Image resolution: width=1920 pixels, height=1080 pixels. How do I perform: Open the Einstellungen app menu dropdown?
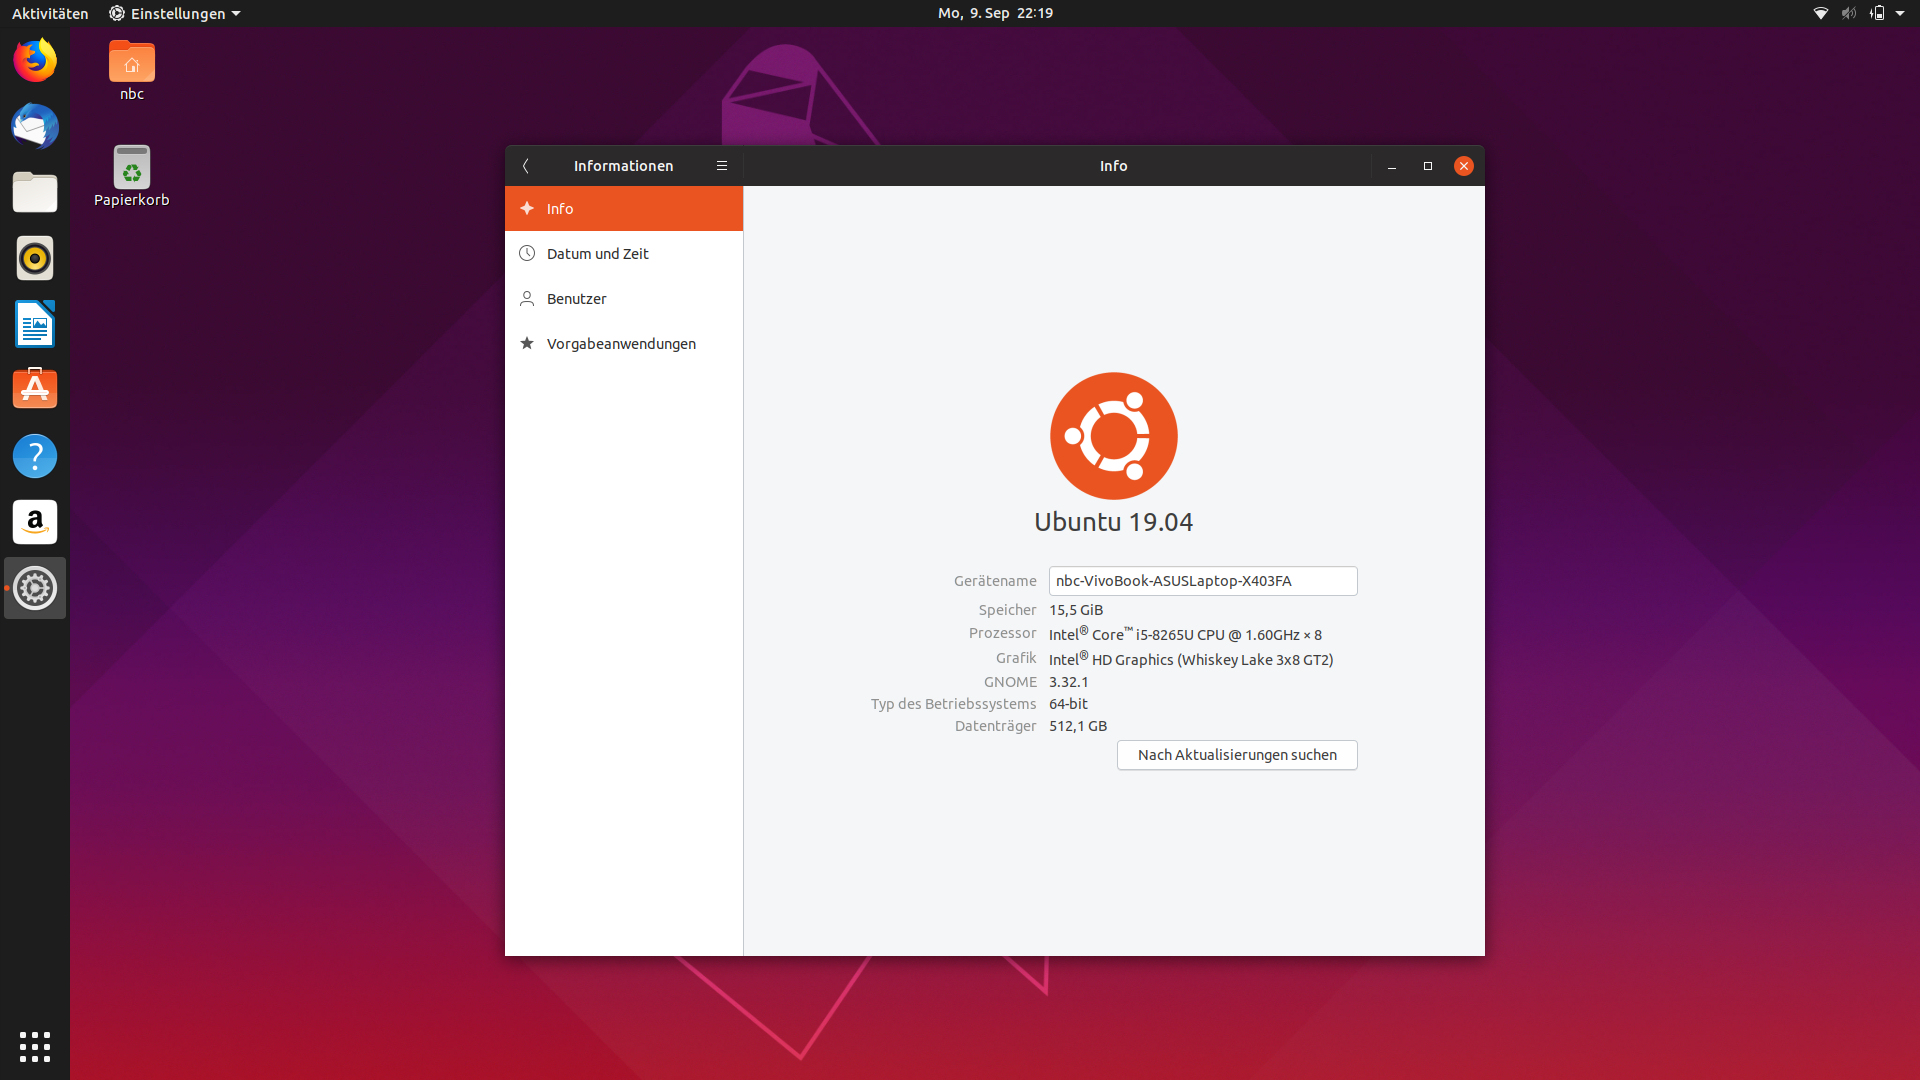[174, 13]
